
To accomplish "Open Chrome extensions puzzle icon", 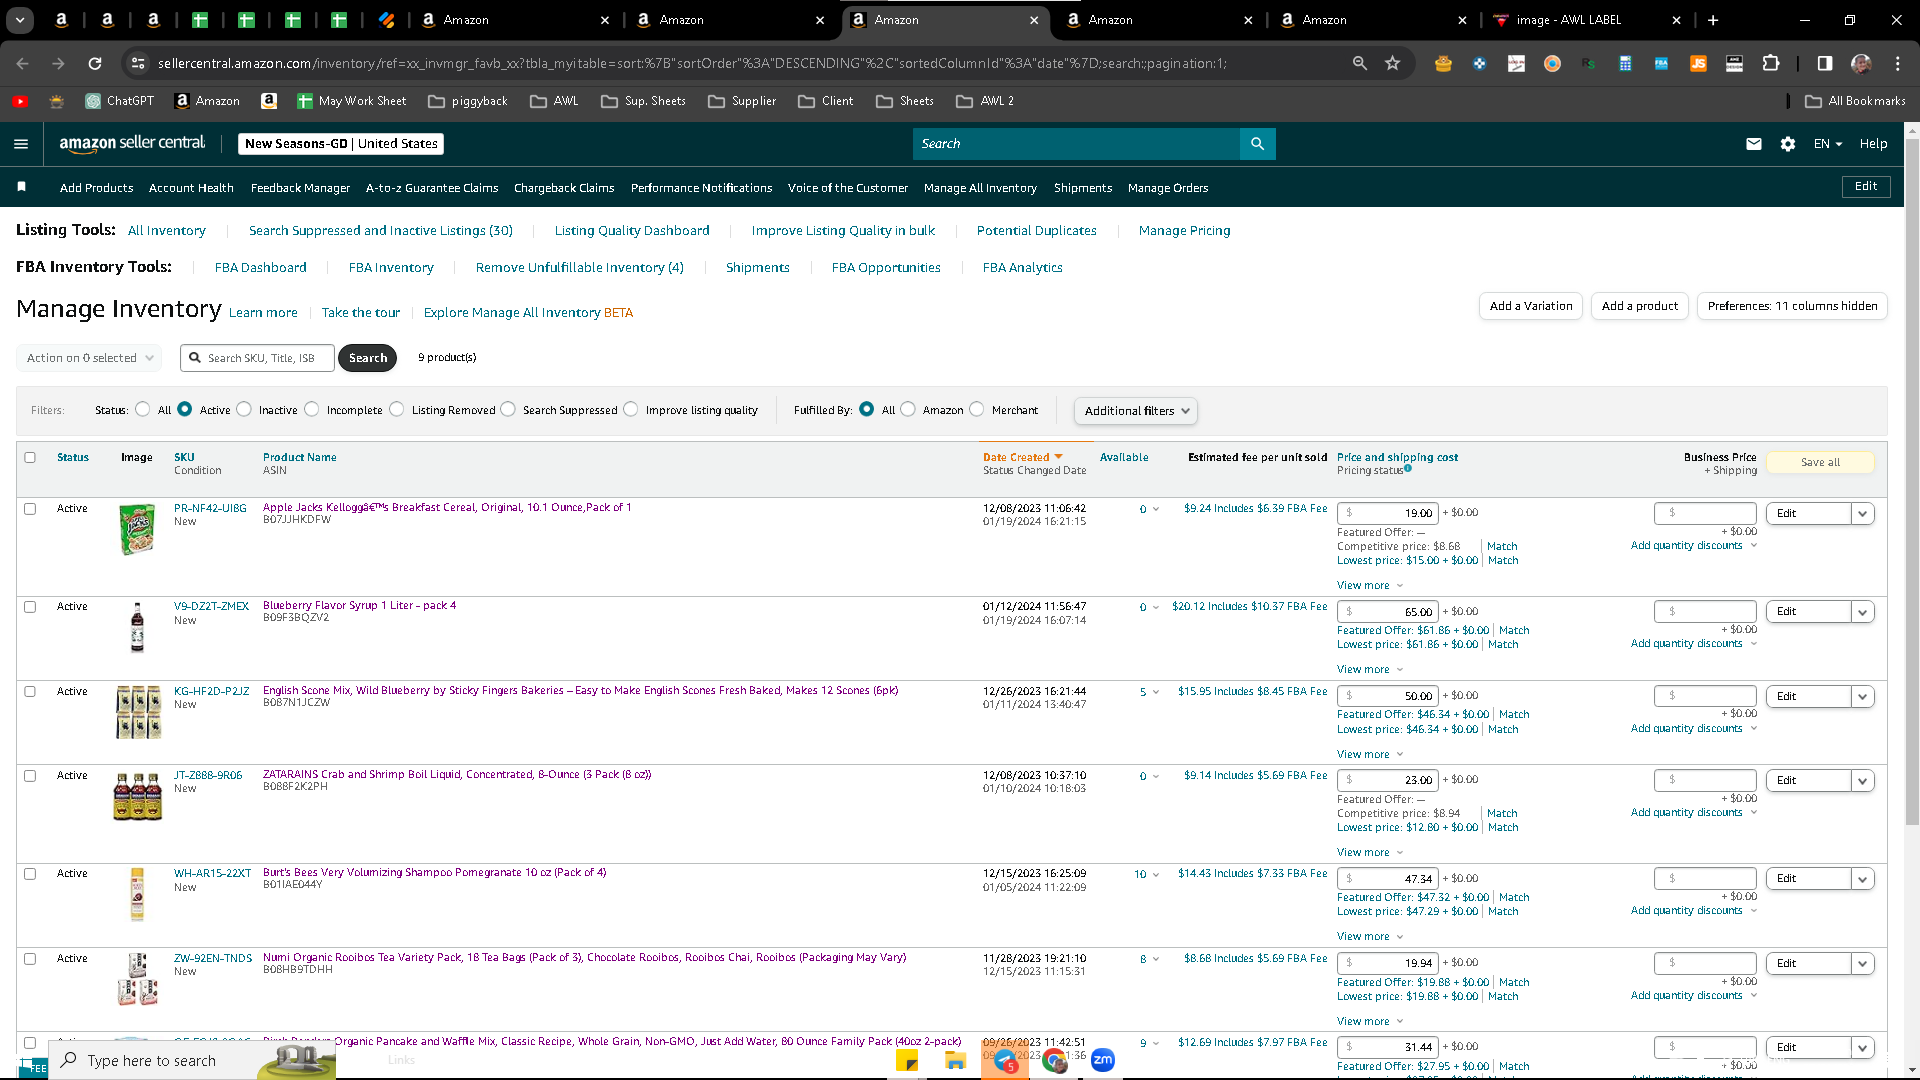I will (x=1771, y=63).
